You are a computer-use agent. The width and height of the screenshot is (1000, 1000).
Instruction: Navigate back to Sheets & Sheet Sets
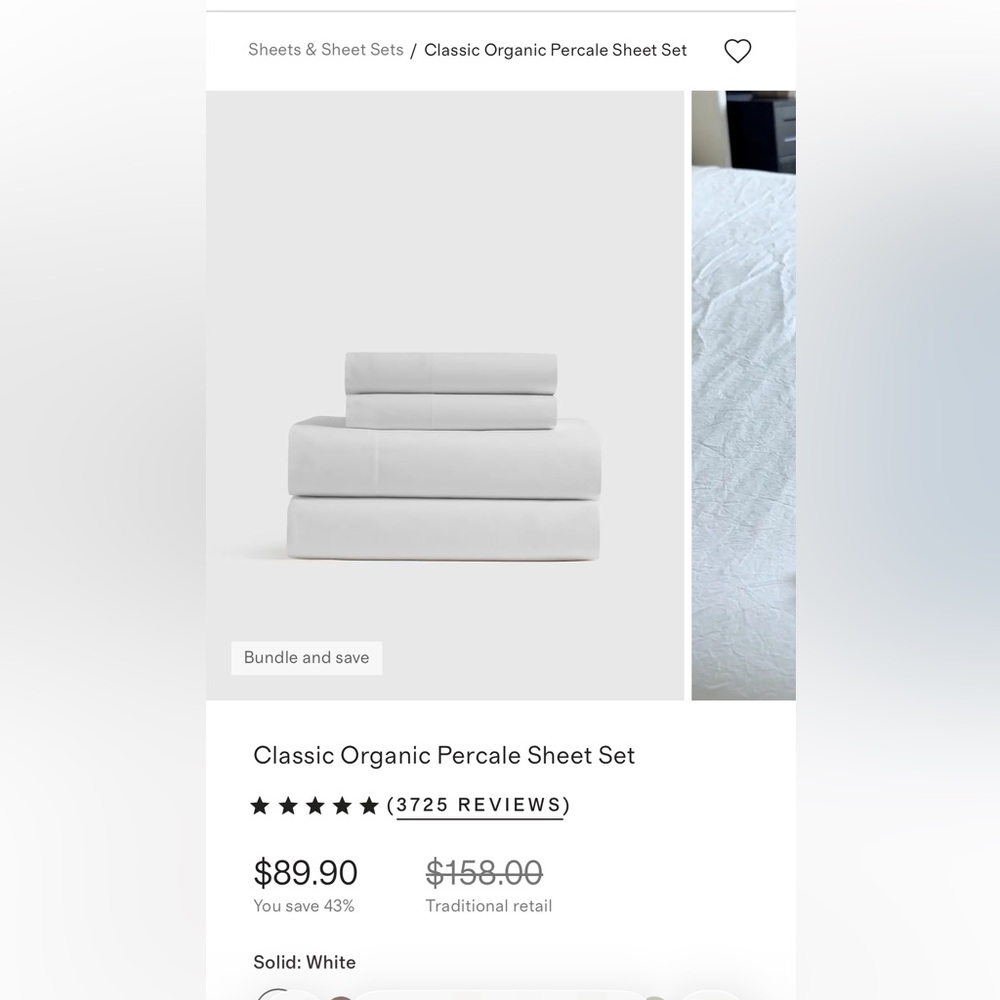click(325, 50)
